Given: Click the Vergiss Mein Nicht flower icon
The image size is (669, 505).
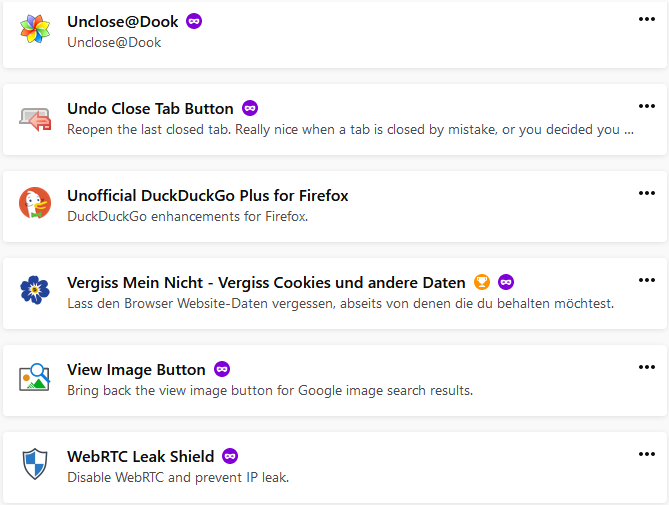Looking at the screenshot, I should click(x=34, y=291).
